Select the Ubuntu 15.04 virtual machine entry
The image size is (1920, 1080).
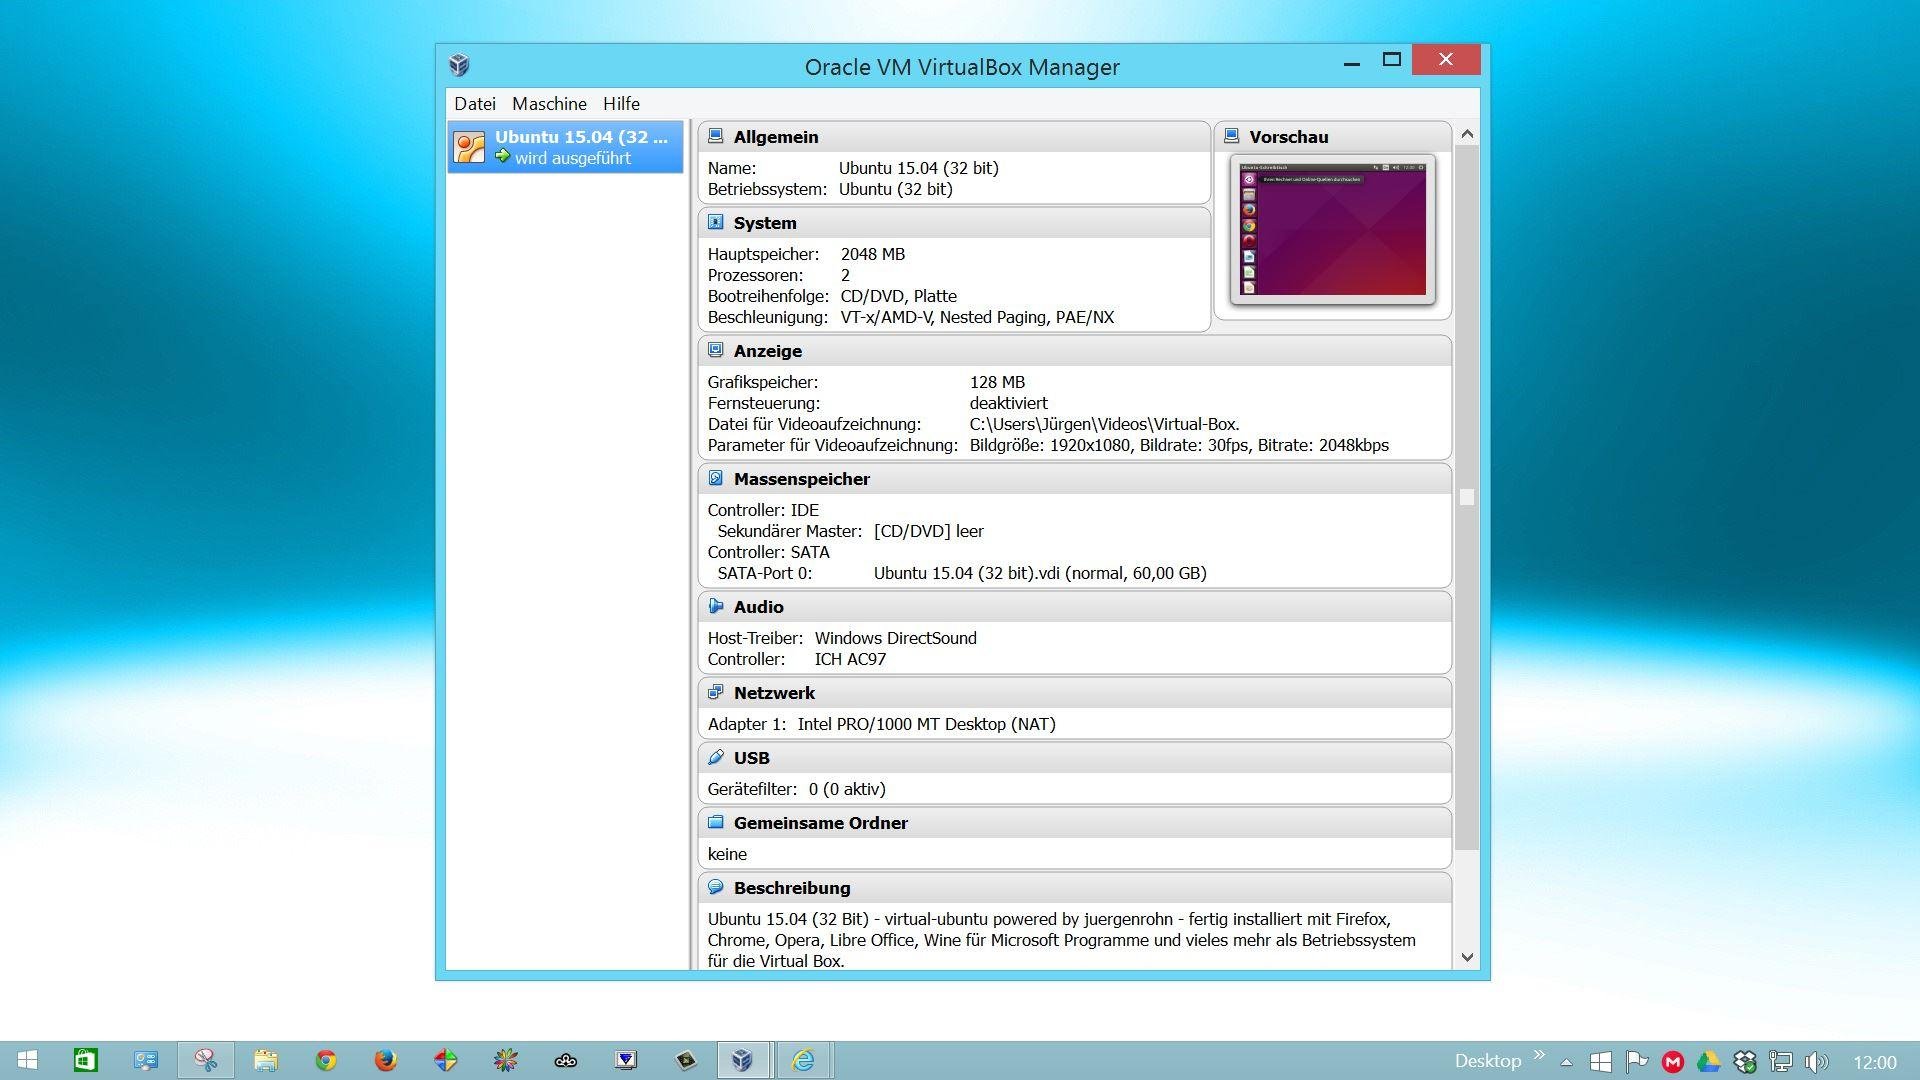[565, 147]
